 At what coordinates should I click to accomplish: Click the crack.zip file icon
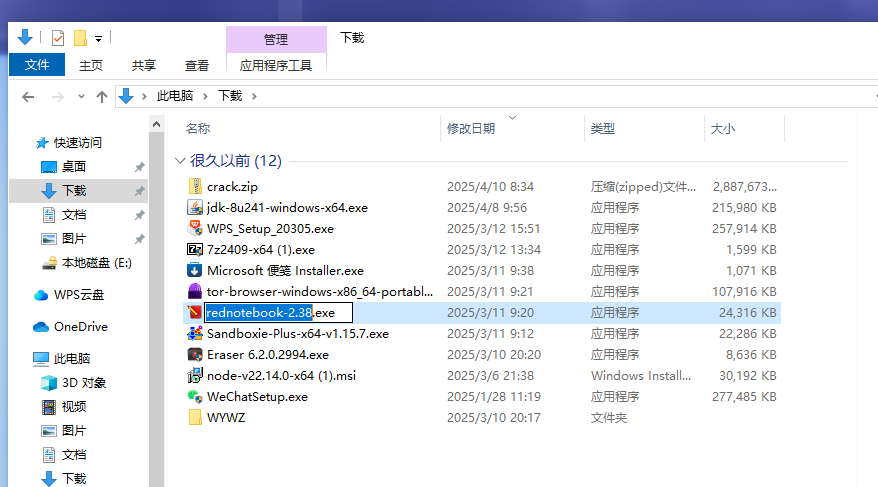[195, 186]
